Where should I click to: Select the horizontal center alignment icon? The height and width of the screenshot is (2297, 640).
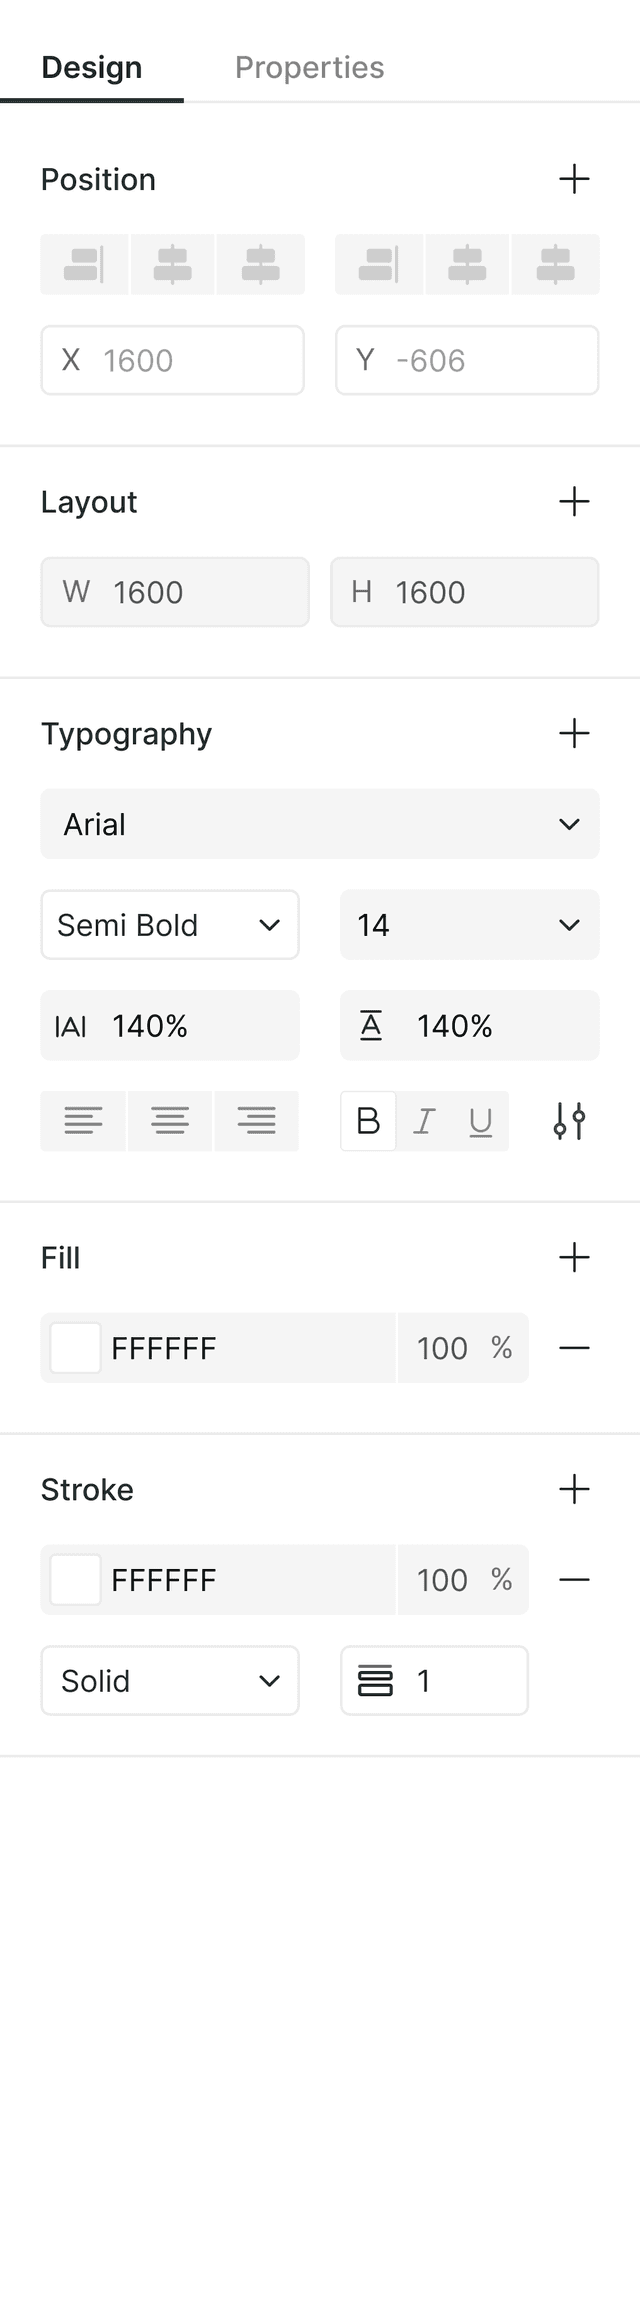point(170,264)
